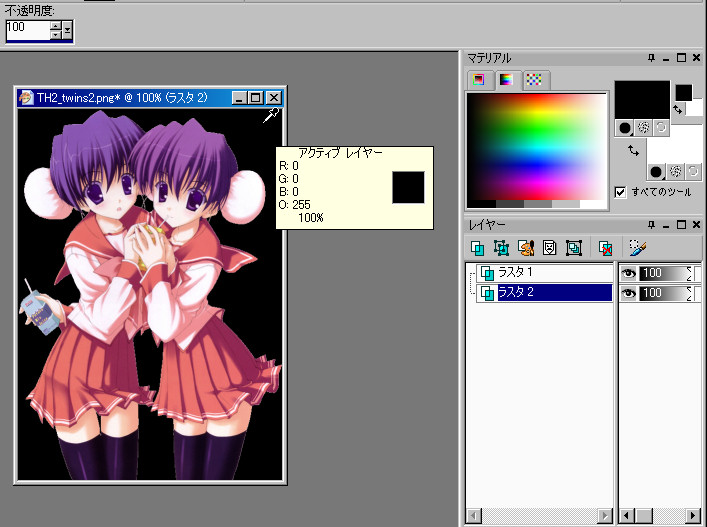Viewport: 707px width, 527px height.
Task: Swap foreground and background colors
Action: click(678, 109)
